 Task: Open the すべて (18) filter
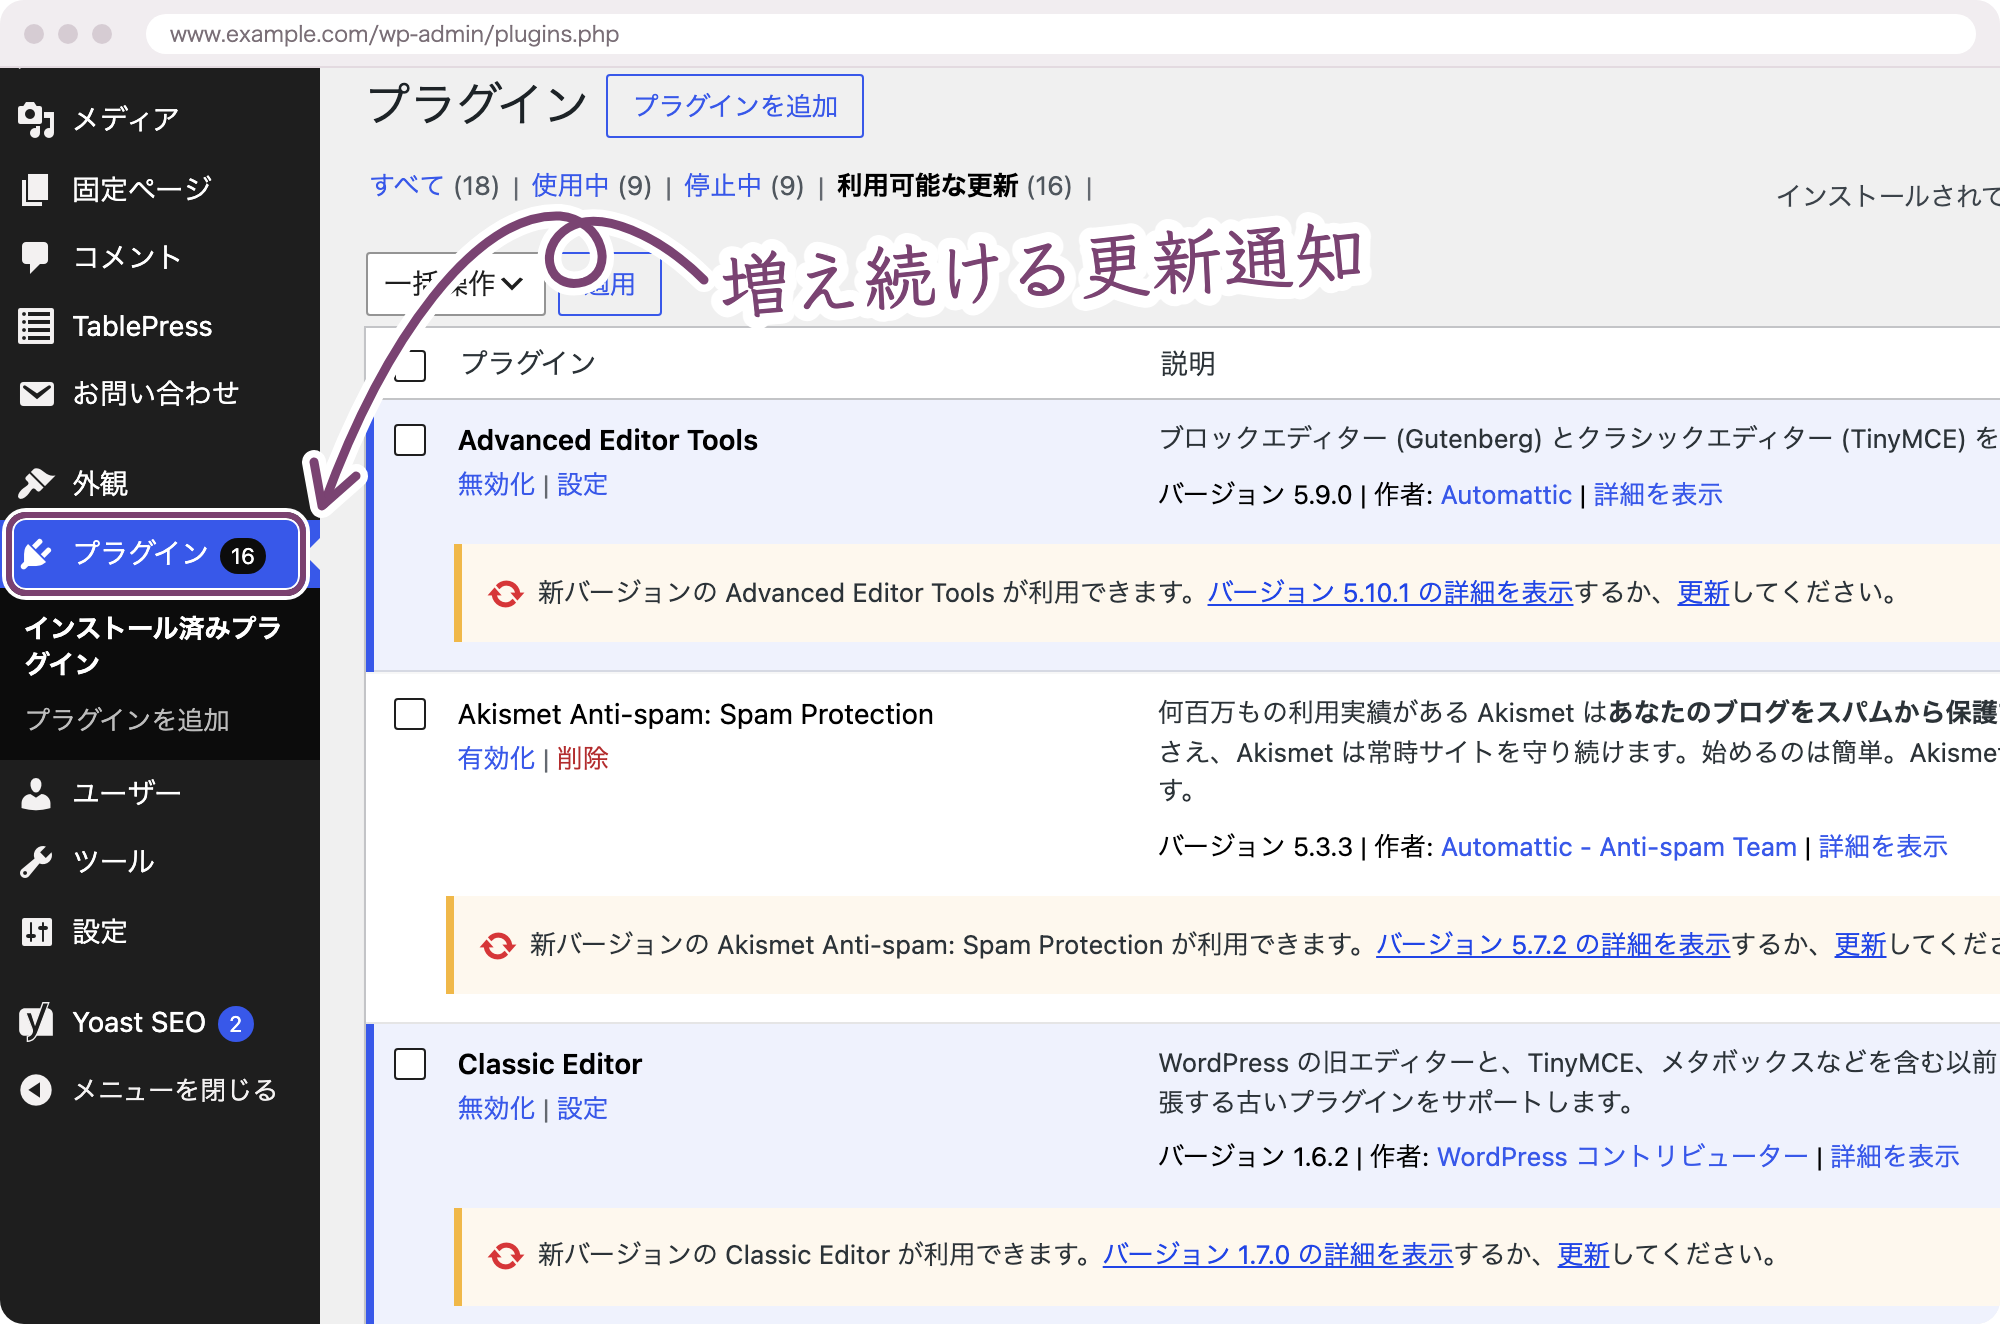[x=434, y=186]
